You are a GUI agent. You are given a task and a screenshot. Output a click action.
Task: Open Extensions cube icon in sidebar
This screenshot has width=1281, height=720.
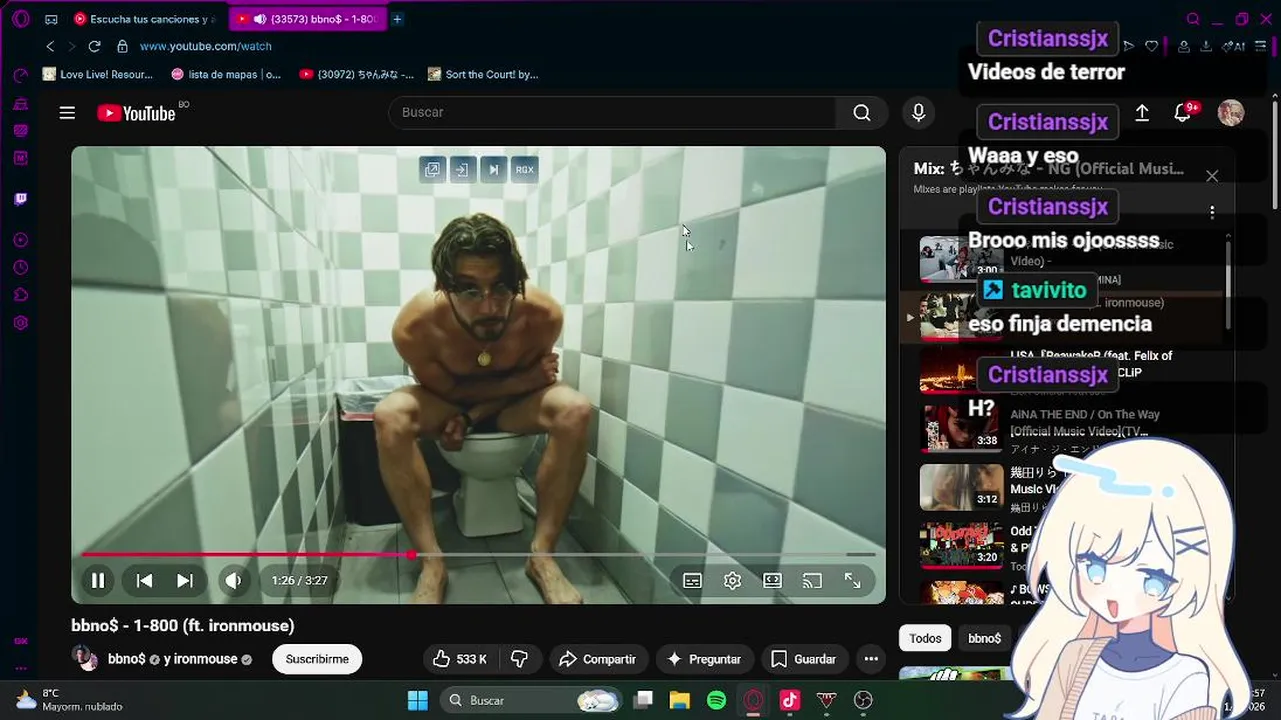[x=20, y=295]
